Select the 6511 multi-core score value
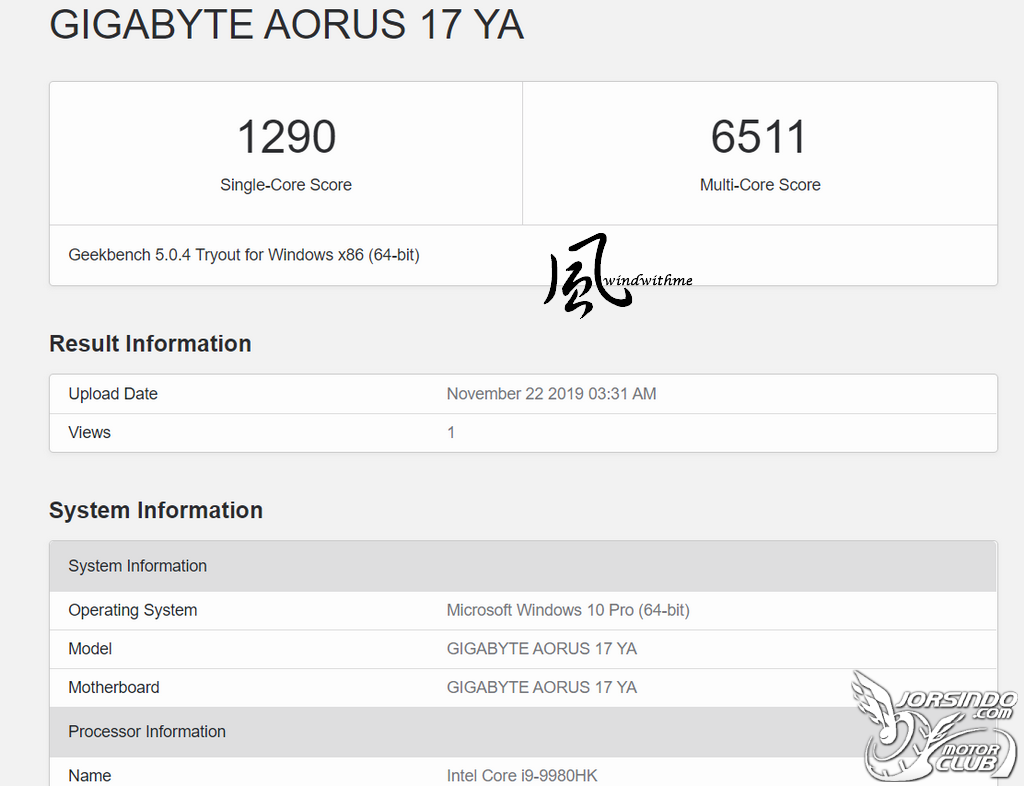The width and height of the screenshot is (1024, 786). point(760,136)
